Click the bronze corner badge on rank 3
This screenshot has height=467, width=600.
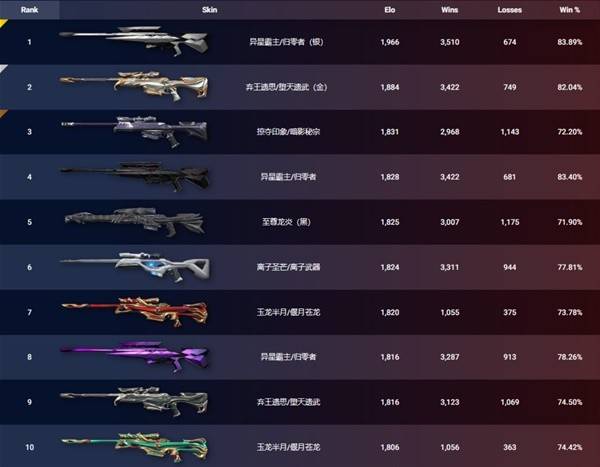point(3,113)
